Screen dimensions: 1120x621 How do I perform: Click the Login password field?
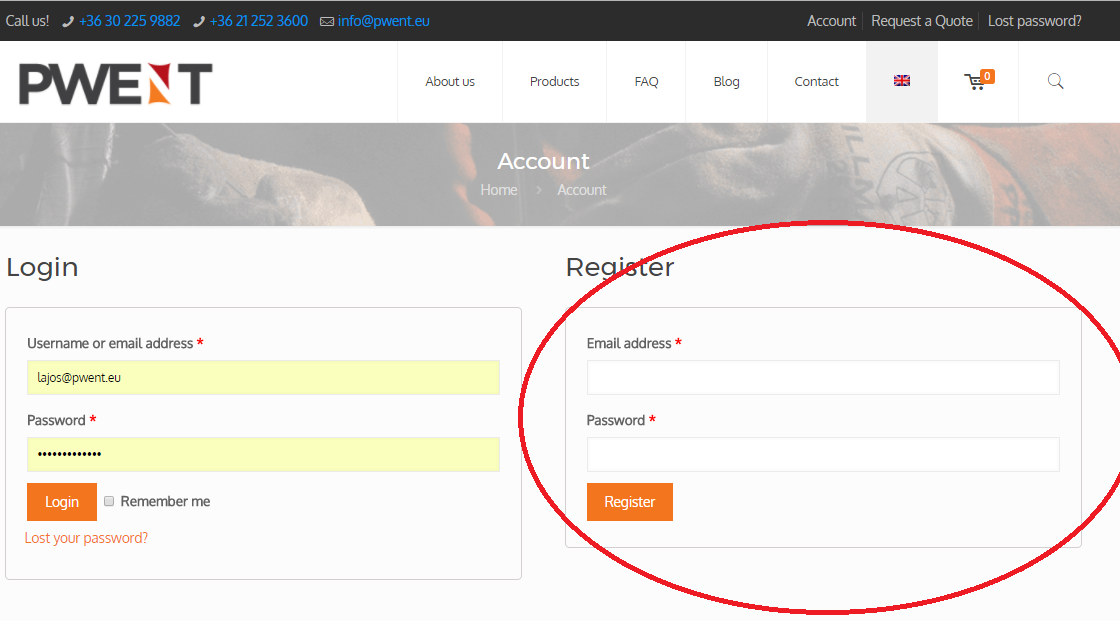tap(263, 454)
